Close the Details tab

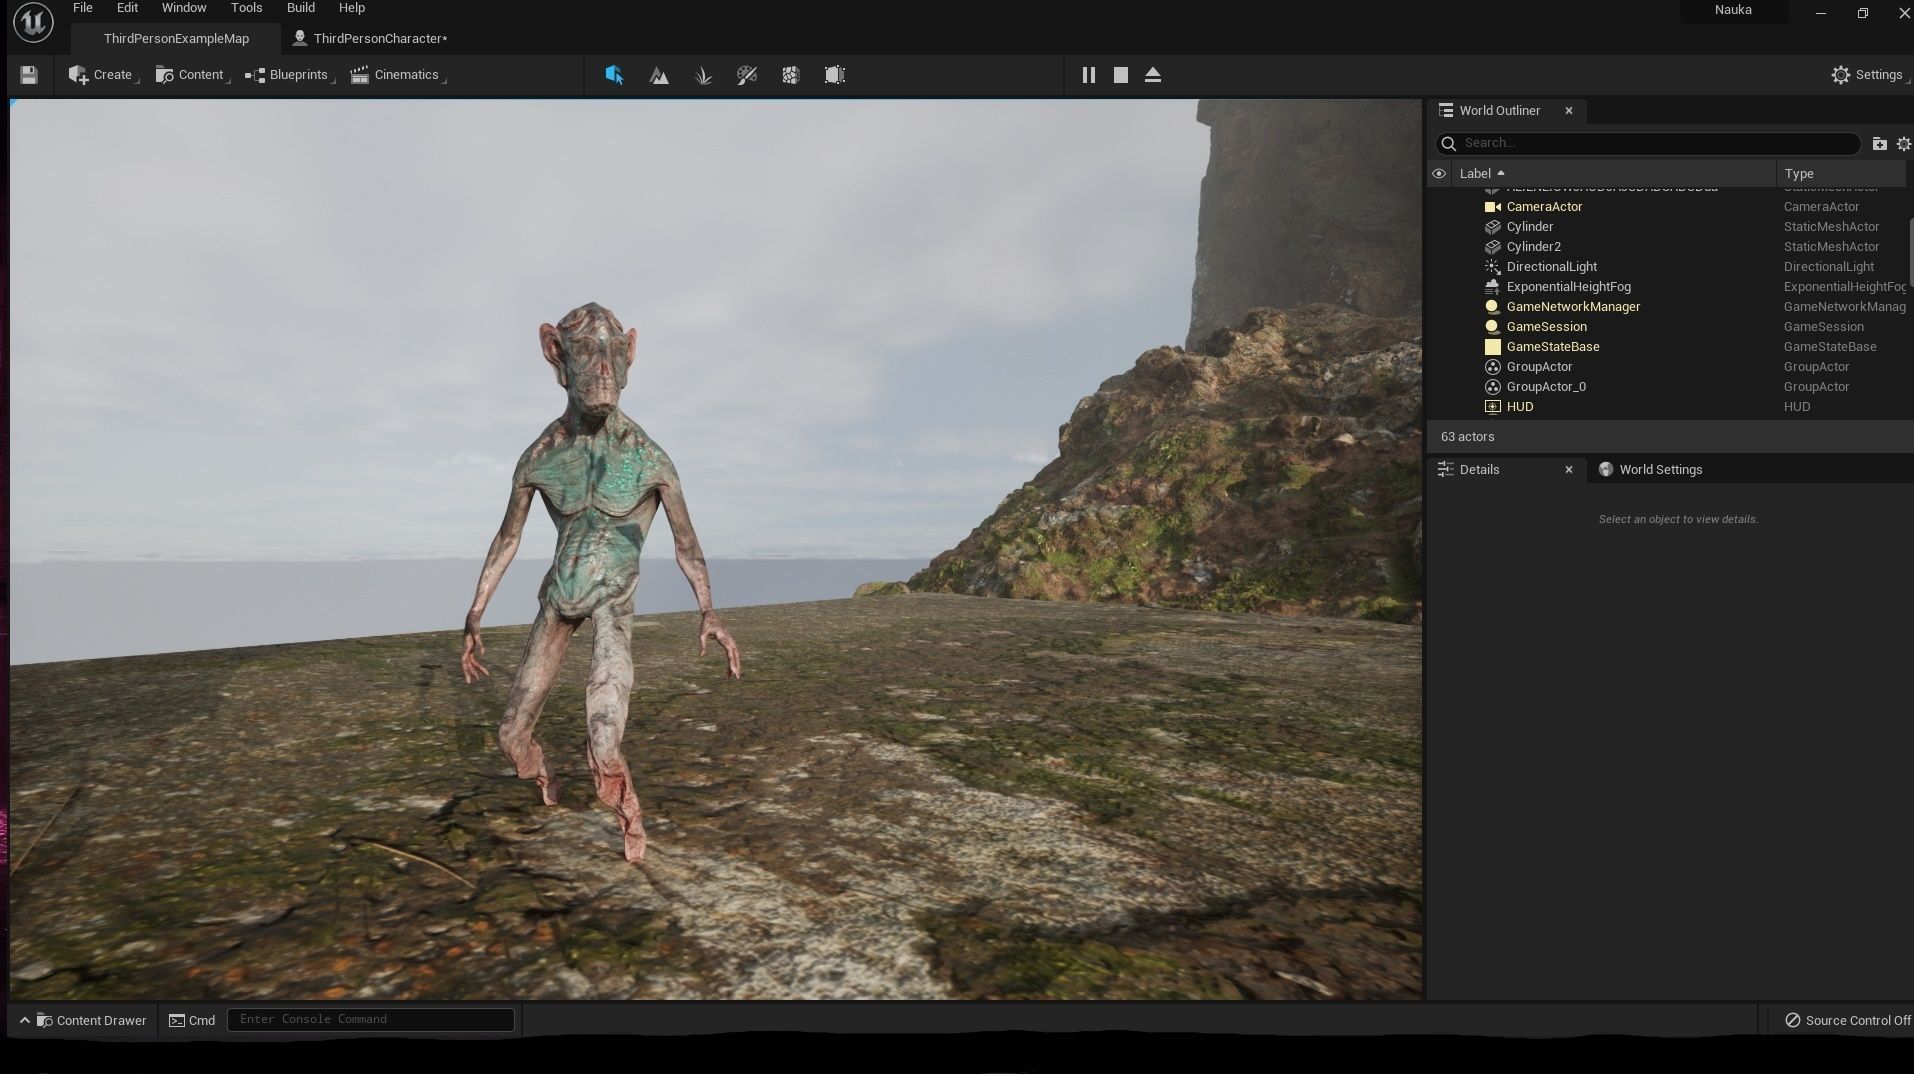[1569, 470]
